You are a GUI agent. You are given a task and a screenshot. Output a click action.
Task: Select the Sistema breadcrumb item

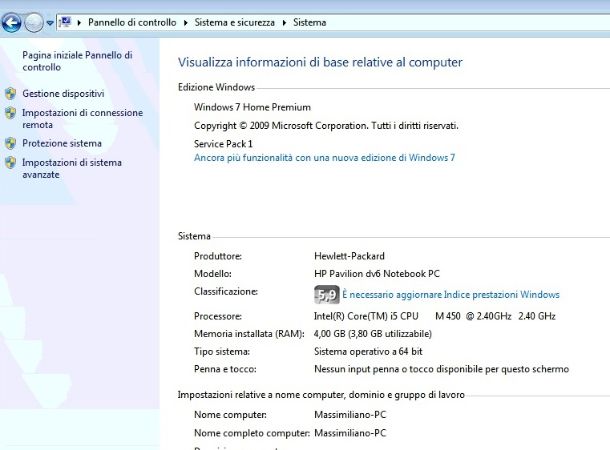(x=310, y=23)
